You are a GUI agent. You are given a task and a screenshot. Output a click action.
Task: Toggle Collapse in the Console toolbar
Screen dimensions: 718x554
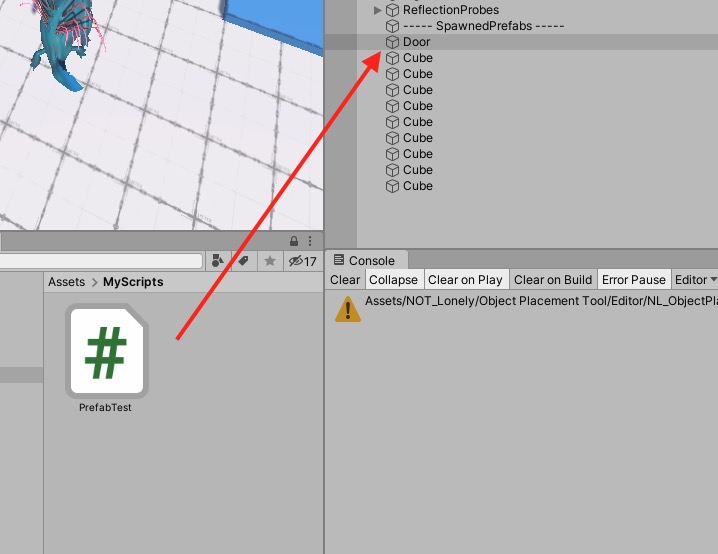tap(393, 280)
